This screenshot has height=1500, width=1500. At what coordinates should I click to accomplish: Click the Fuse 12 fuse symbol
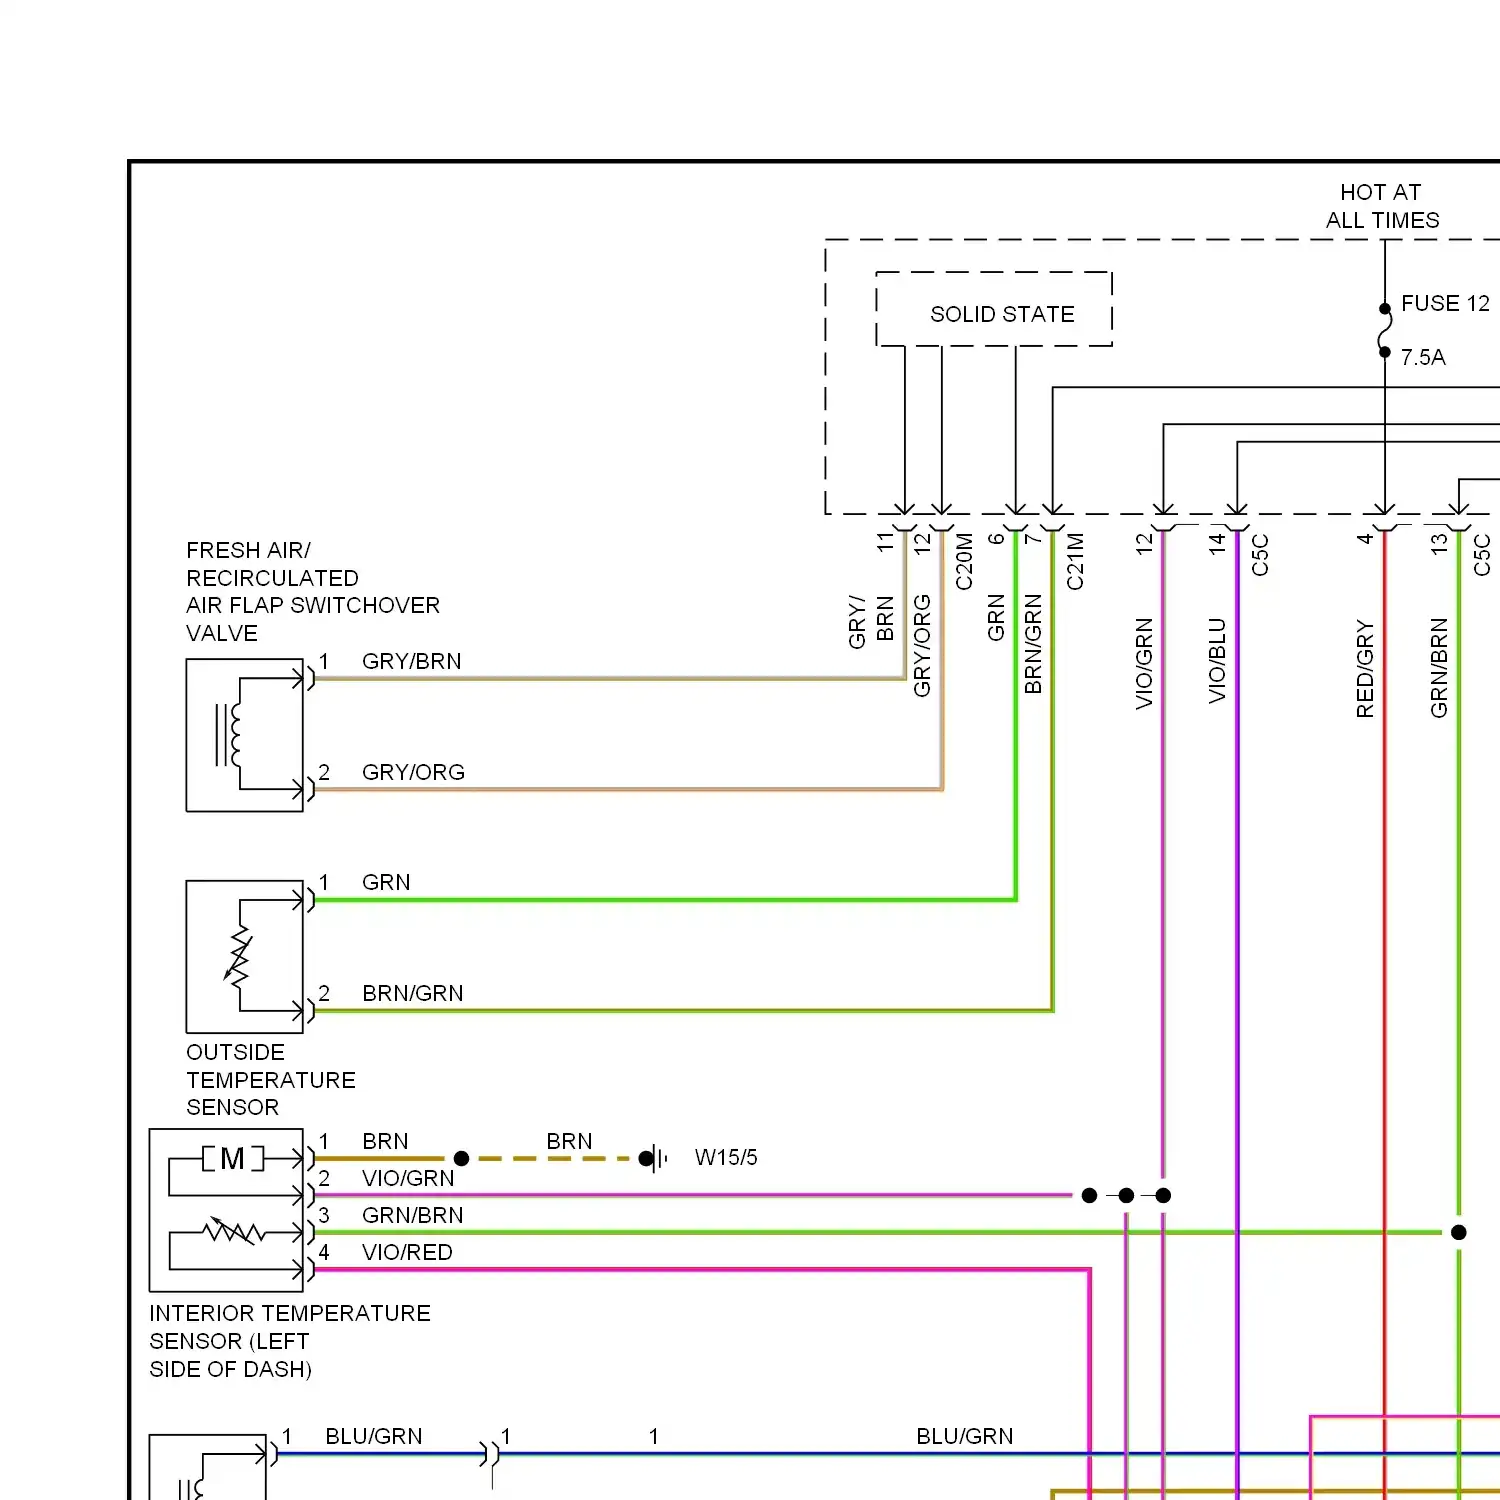(x=1385, y=330)
